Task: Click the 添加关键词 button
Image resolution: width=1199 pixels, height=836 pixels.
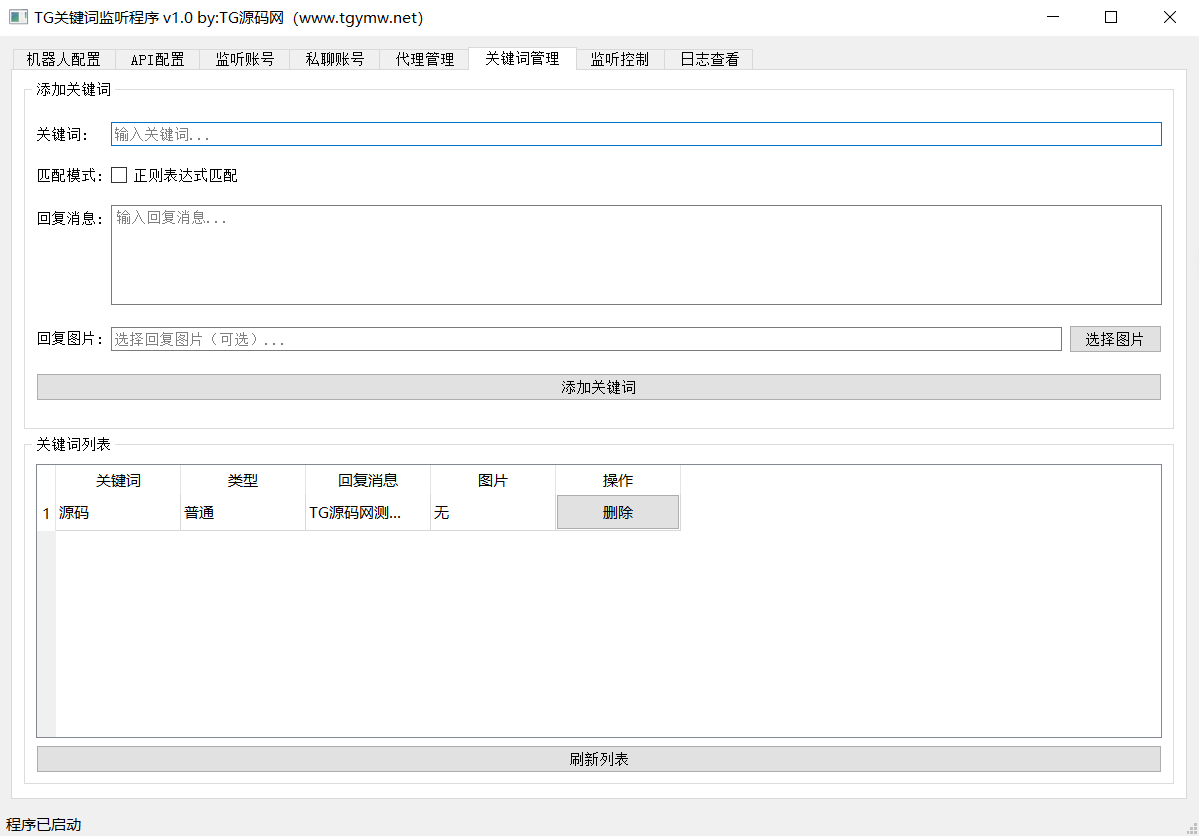Action: click(x=598, y=387)
